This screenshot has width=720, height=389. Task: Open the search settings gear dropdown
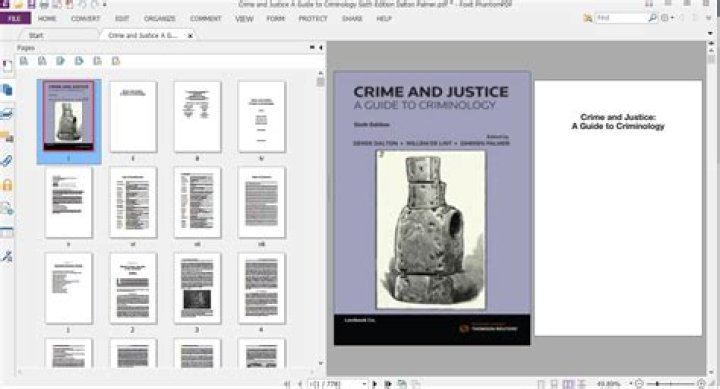click(x=667, y=18)
